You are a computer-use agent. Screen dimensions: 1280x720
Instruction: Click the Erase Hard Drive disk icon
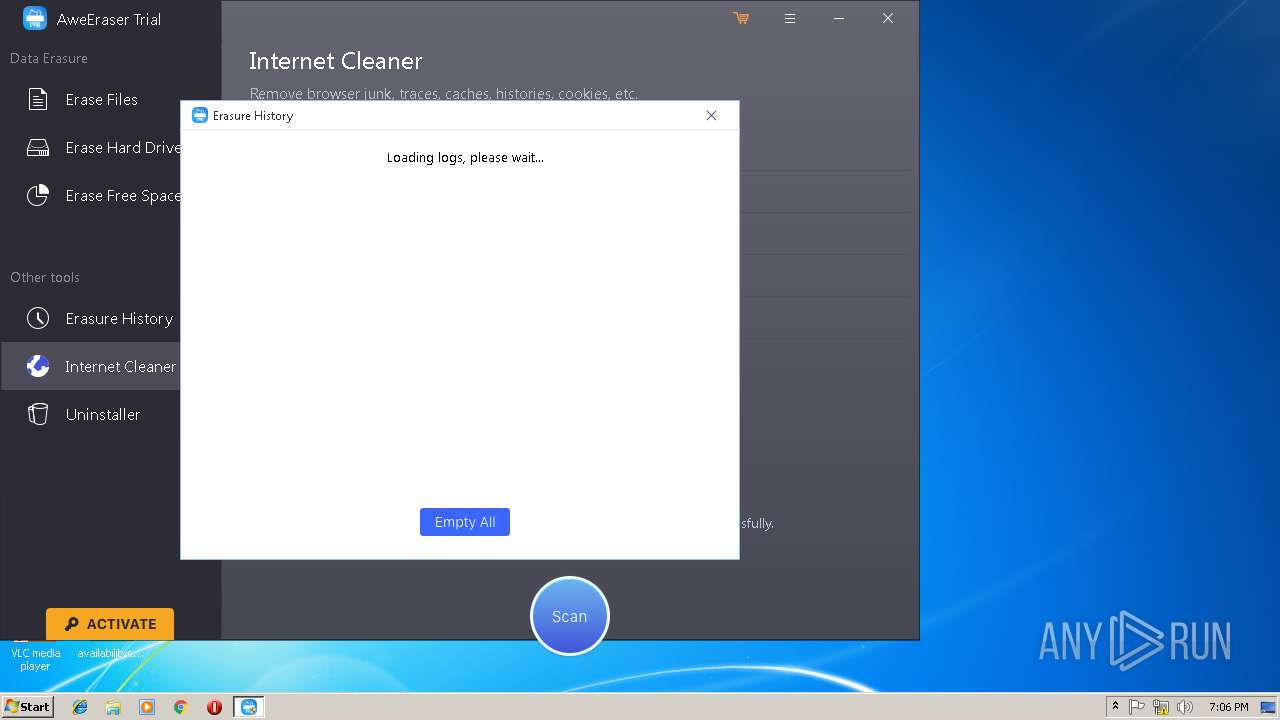point(38,148)
